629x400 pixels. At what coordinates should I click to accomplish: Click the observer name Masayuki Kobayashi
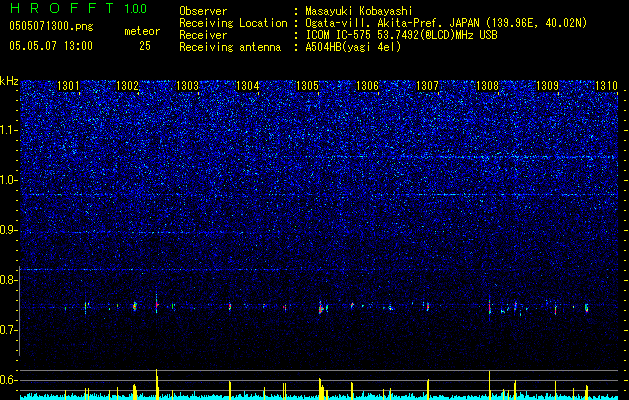click(x=359, y=11)
